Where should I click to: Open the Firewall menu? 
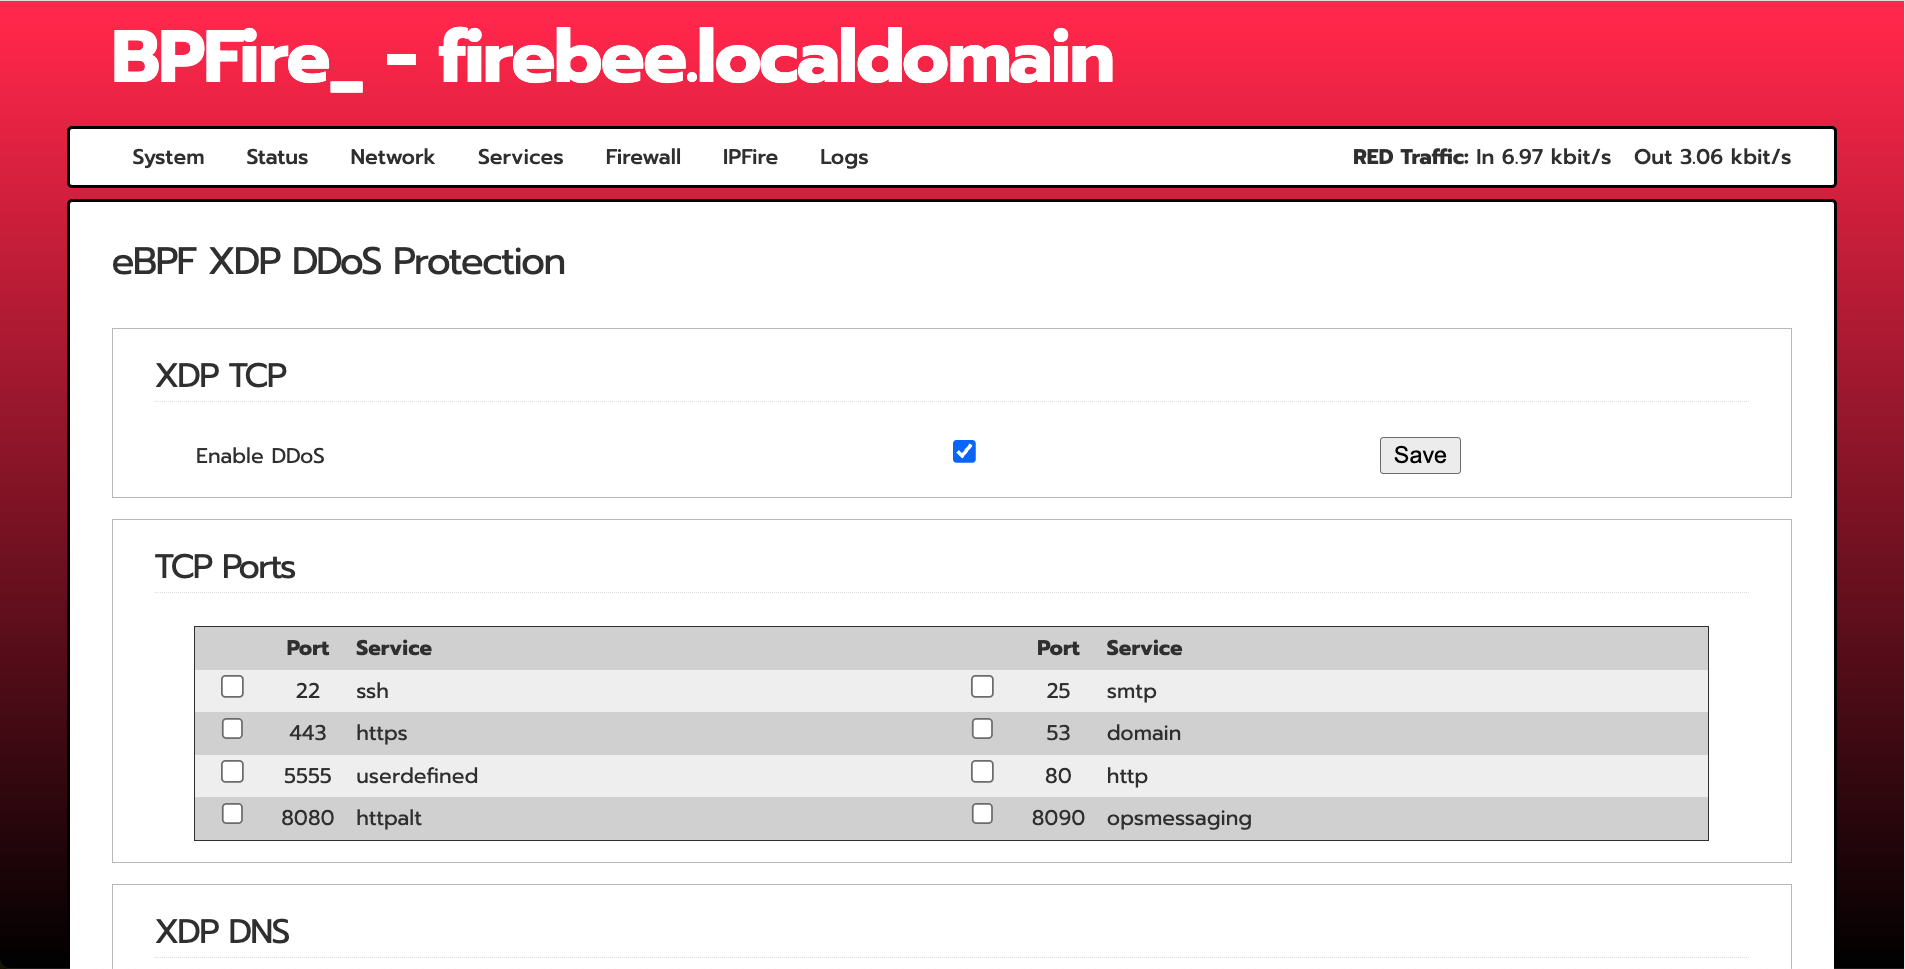(643, 157)
